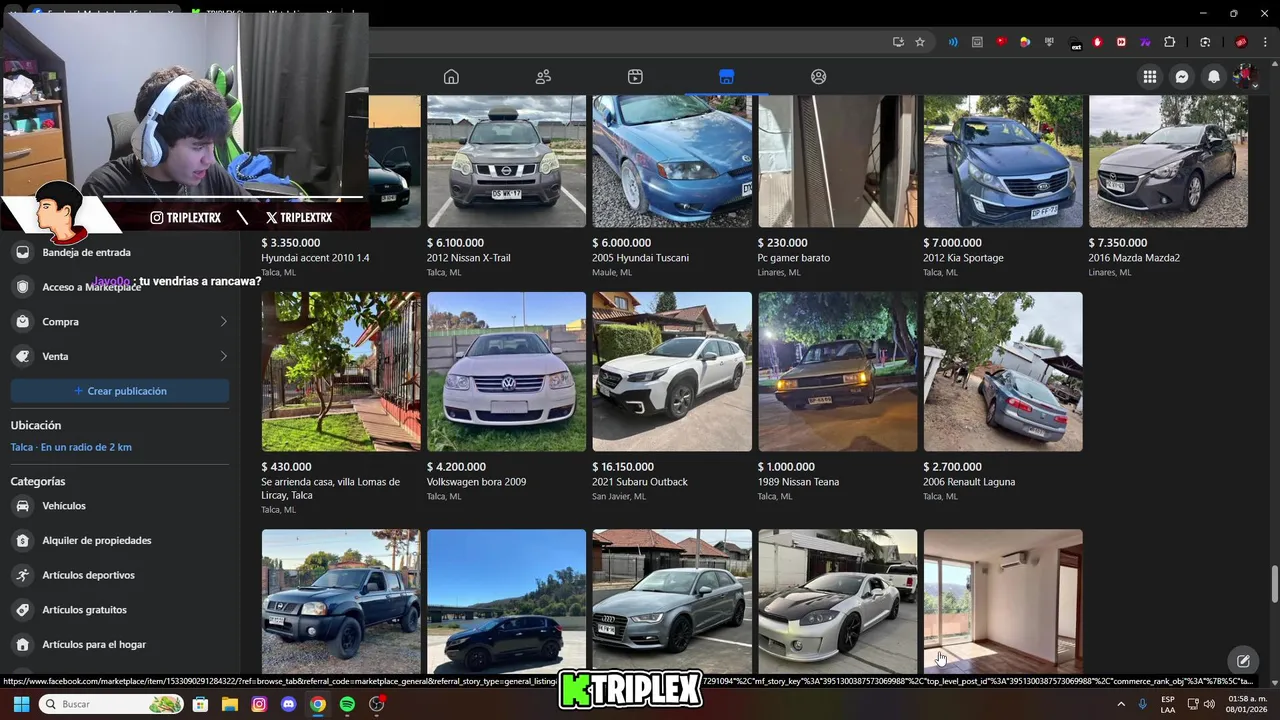Screen dimensions: 1280x720
Task: Select Artículos deportivos category icon
Action: click(22, 575)
